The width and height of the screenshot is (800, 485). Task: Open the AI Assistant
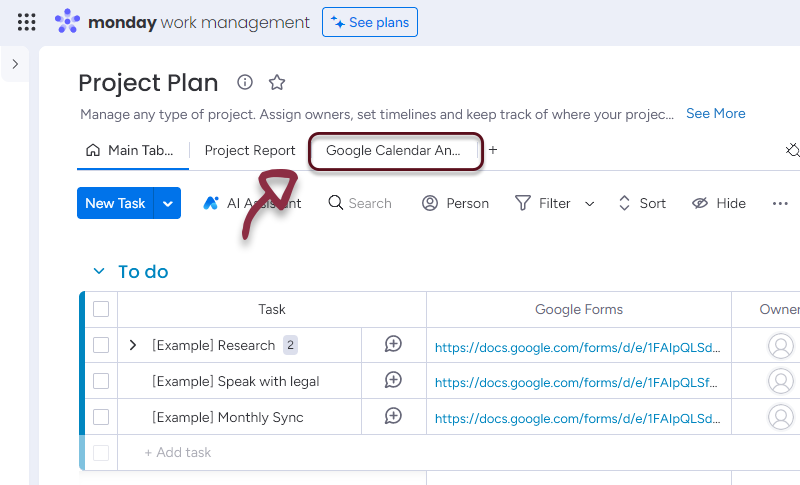(x=252, y=203)
